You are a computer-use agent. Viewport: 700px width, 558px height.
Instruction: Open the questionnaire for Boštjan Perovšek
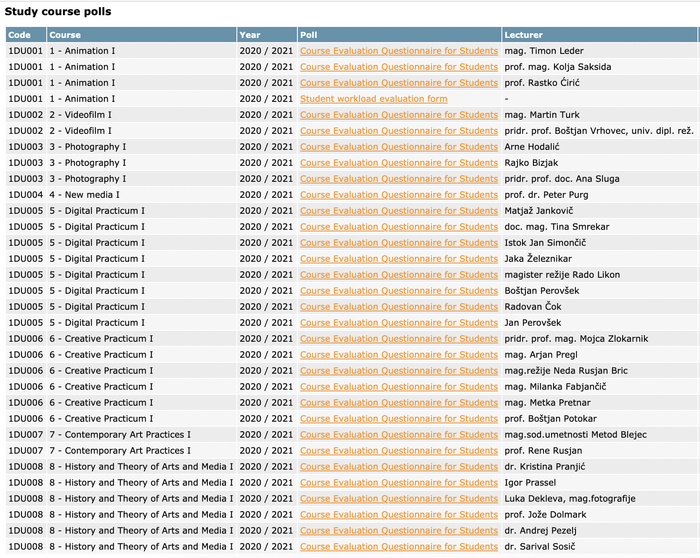[x=399, y=291]
